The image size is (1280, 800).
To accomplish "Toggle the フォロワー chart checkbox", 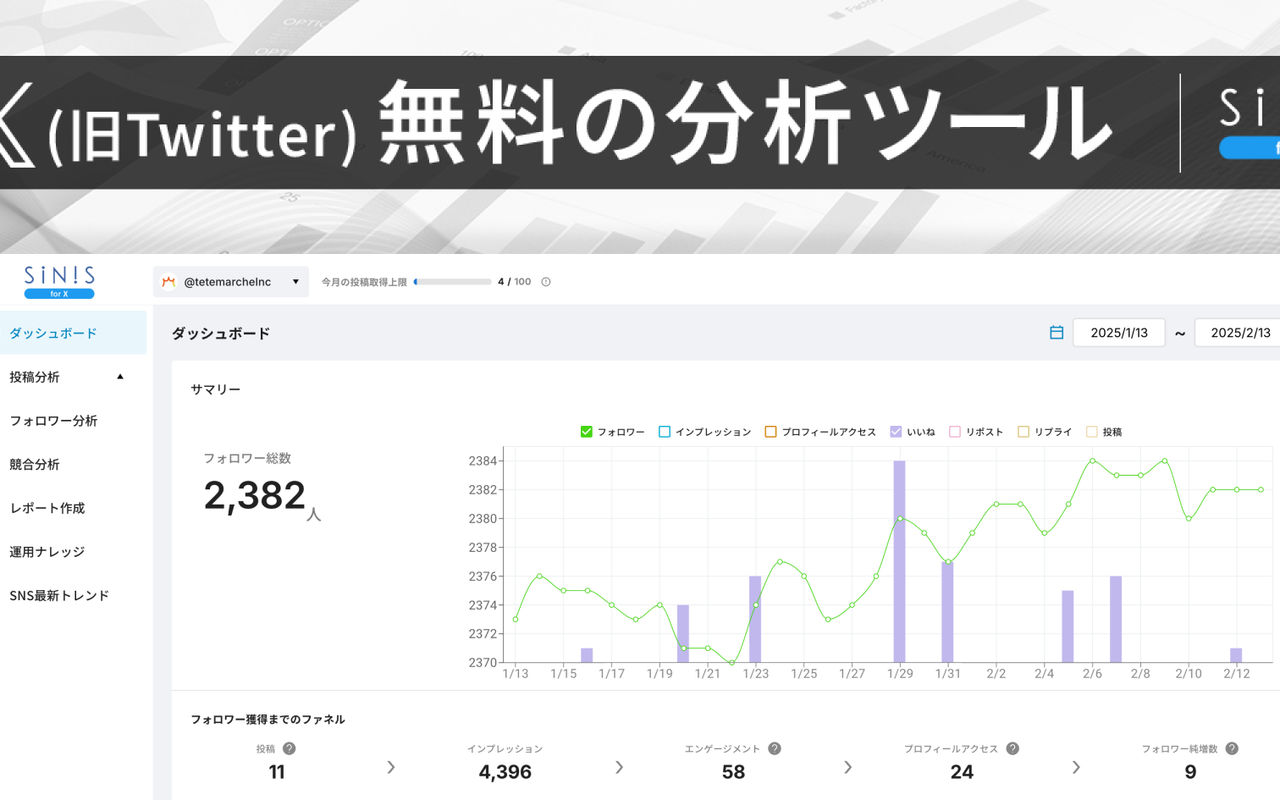I will tap(587, 432).
